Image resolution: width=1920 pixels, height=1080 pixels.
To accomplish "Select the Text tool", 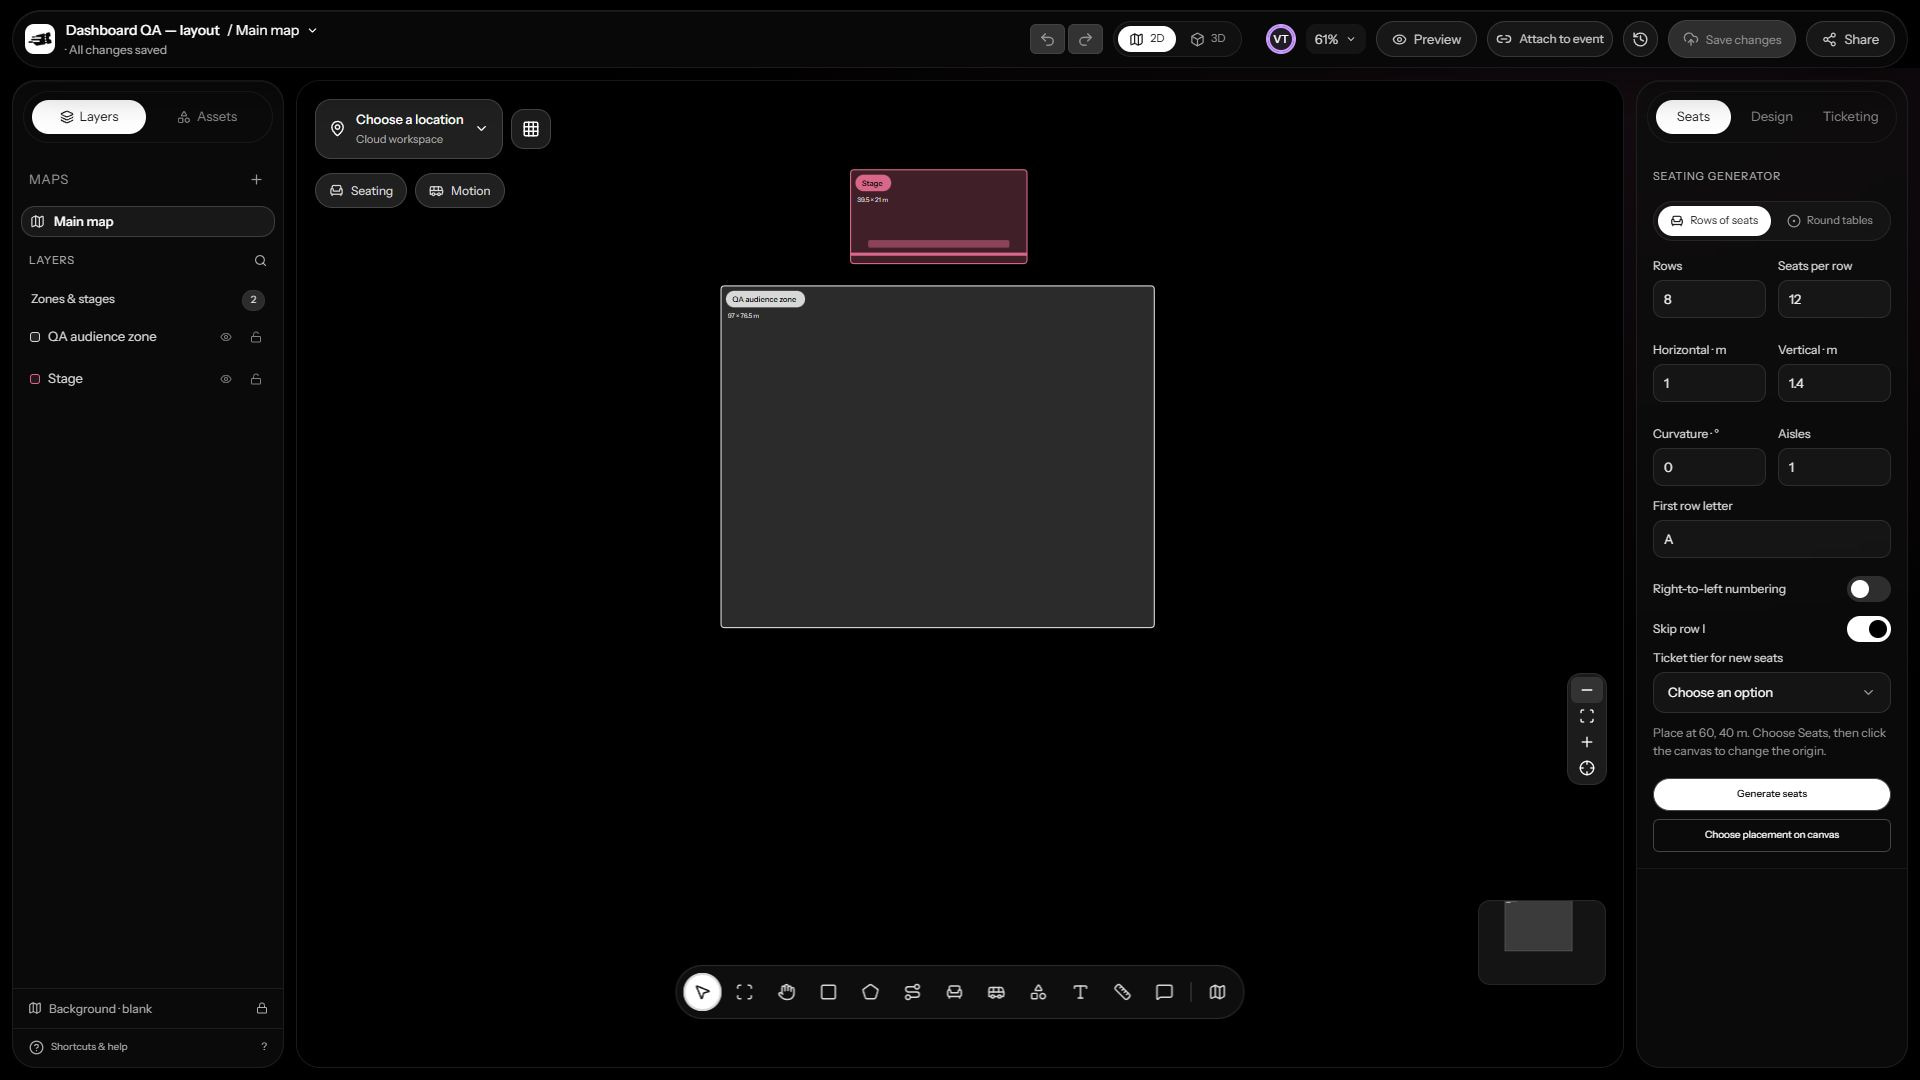I will coord(1080,992).
